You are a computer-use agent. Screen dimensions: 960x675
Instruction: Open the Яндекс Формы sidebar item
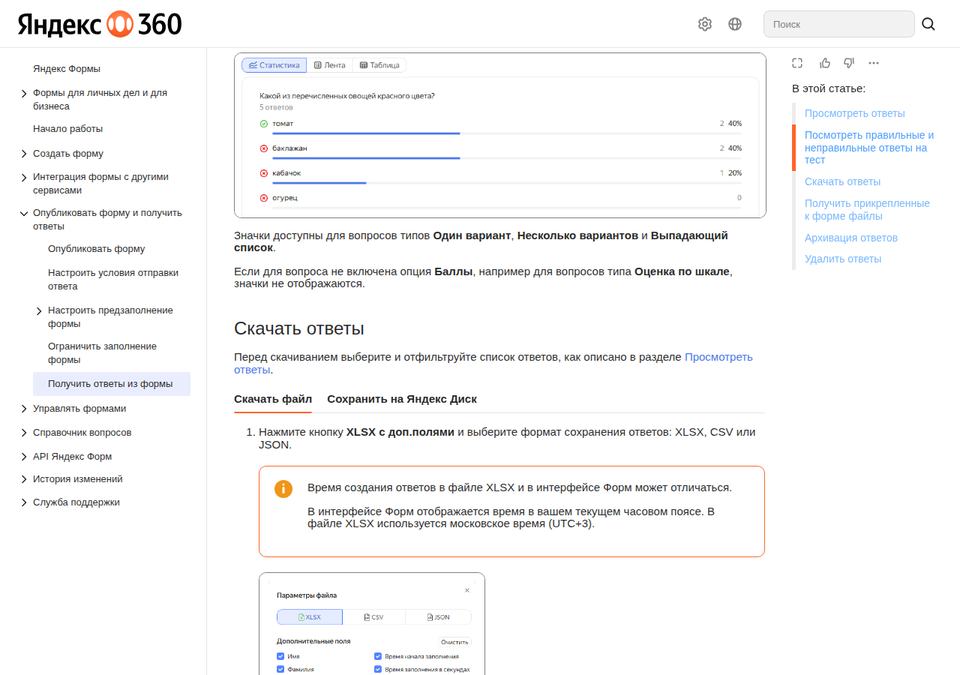pyautogui.click(x=67, y=69)
